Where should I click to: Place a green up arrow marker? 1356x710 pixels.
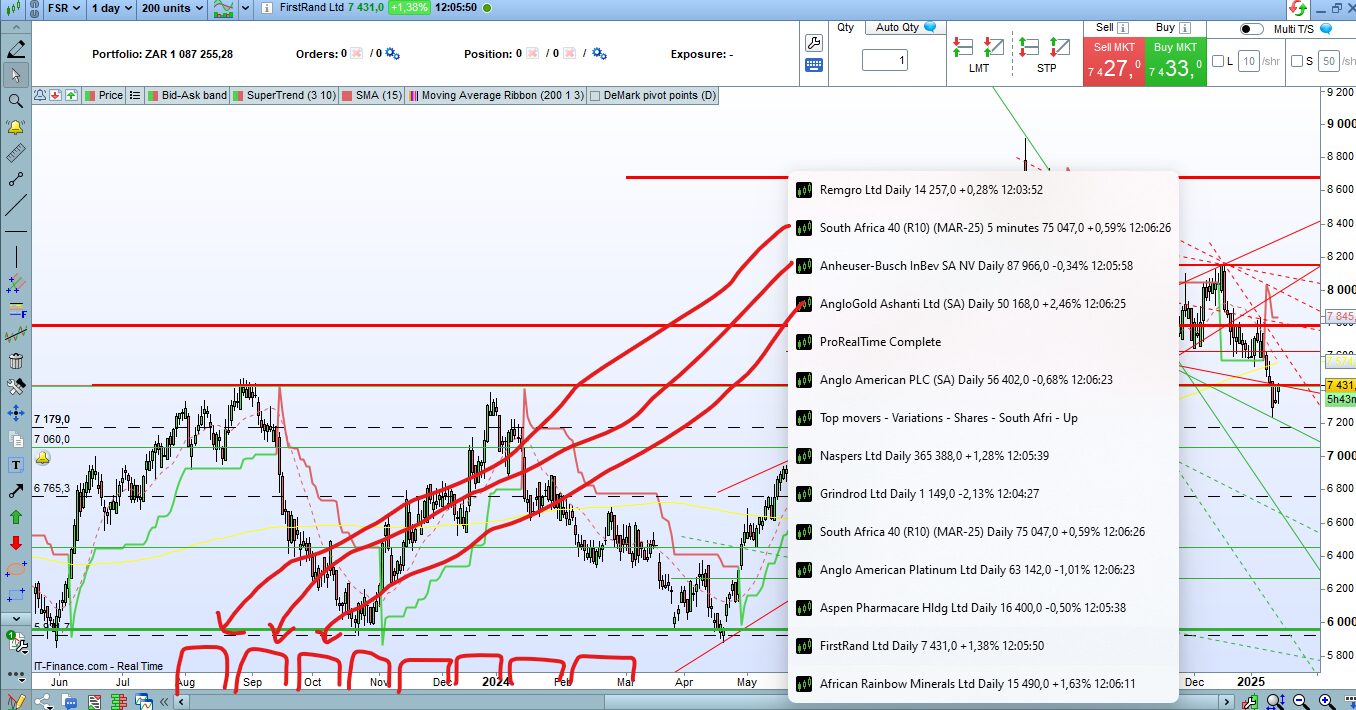point(16,517)
